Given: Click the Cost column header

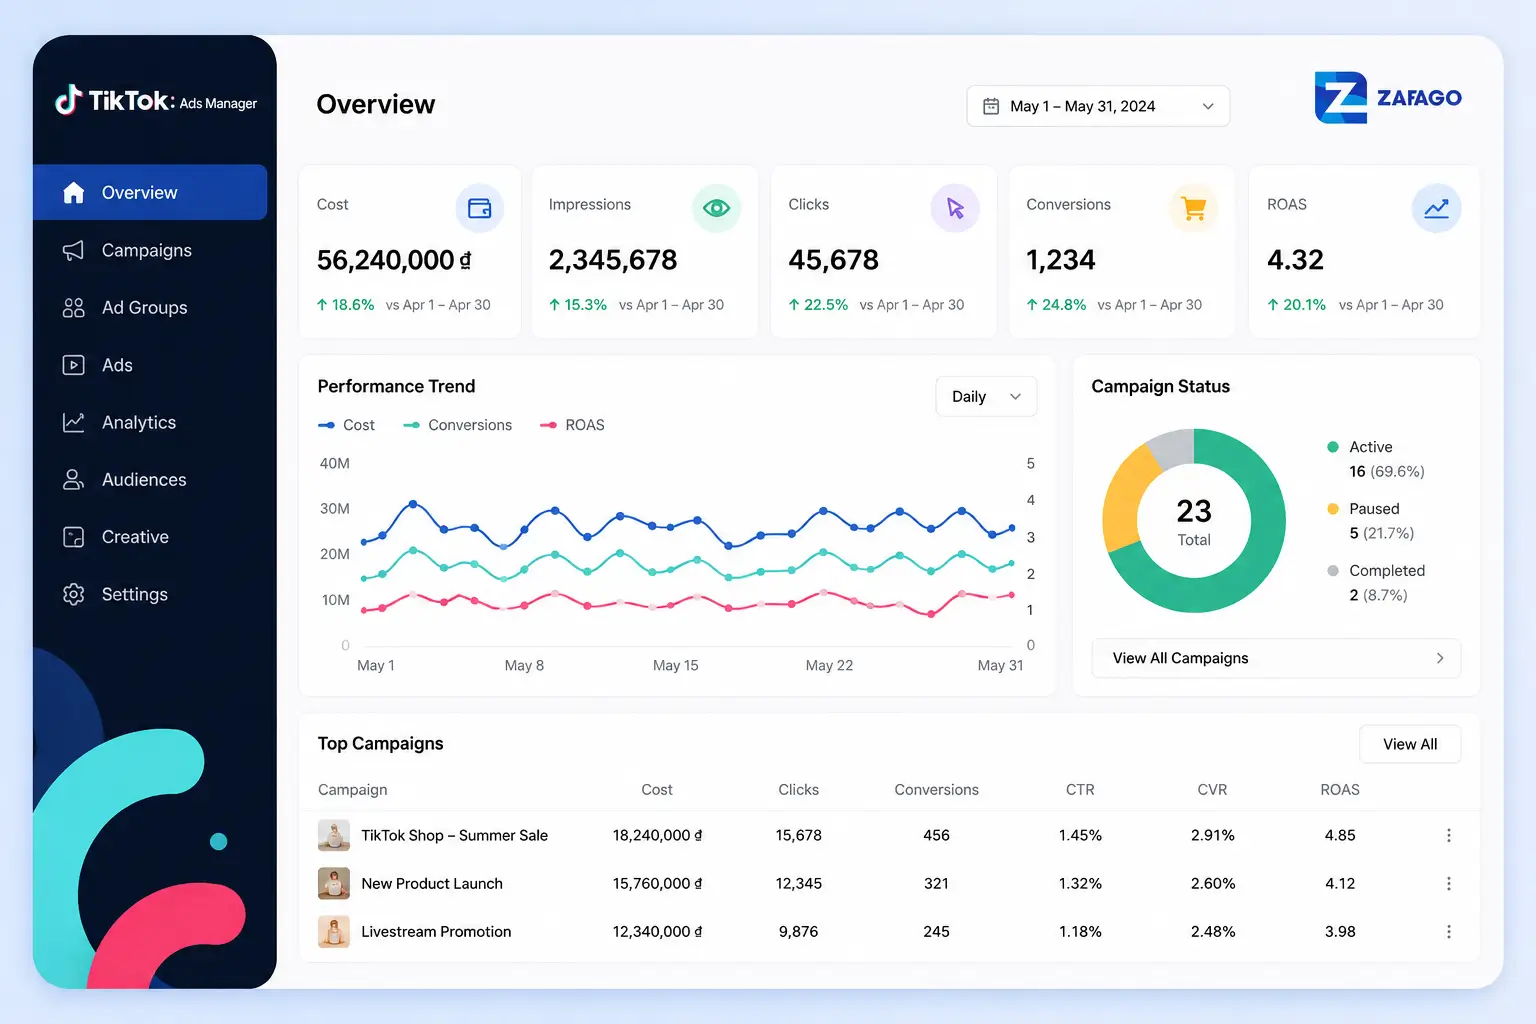Looking at the screenshot, I should 657,789.
